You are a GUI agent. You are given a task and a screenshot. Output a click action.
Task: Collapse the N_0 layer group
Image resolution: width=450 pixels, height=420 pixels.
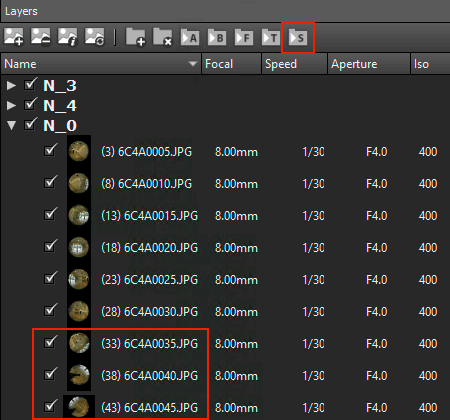click(x=11, y=126)
